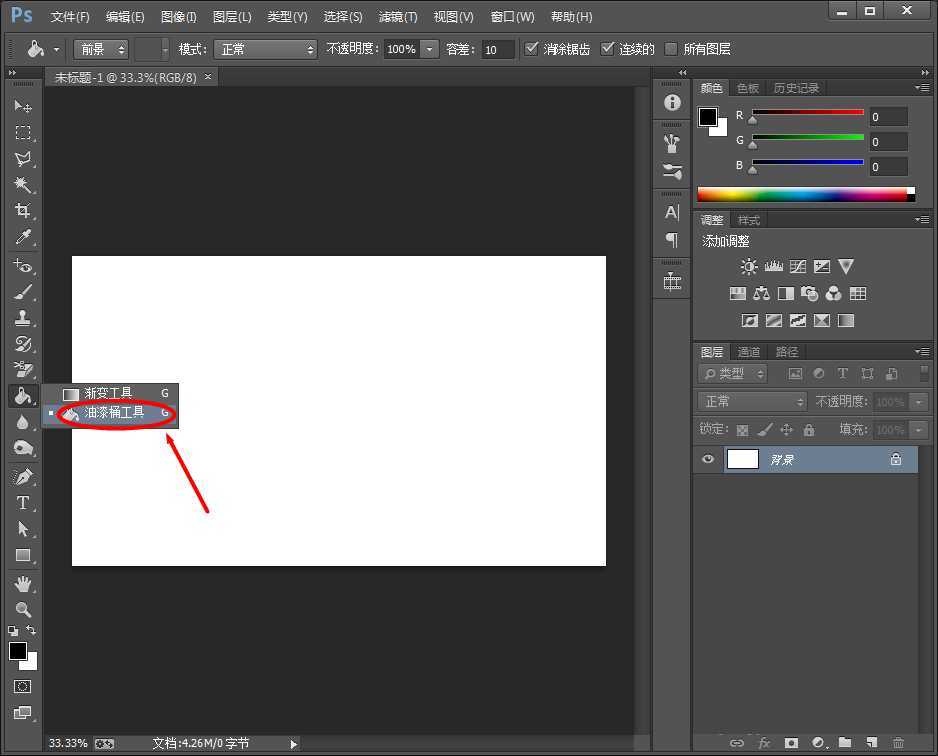
Task: Disable the 消除锯齿 checkbox
Action: (x=531, y=49)
